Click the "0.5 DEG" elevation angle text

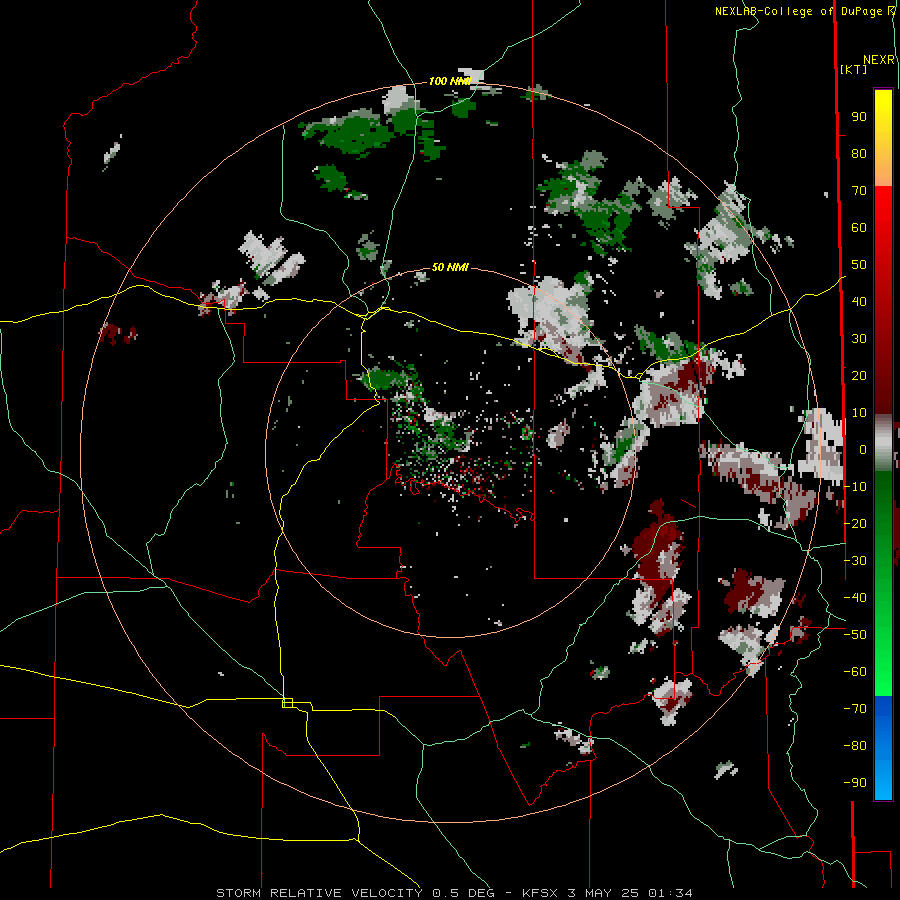(x=463, y=893)
